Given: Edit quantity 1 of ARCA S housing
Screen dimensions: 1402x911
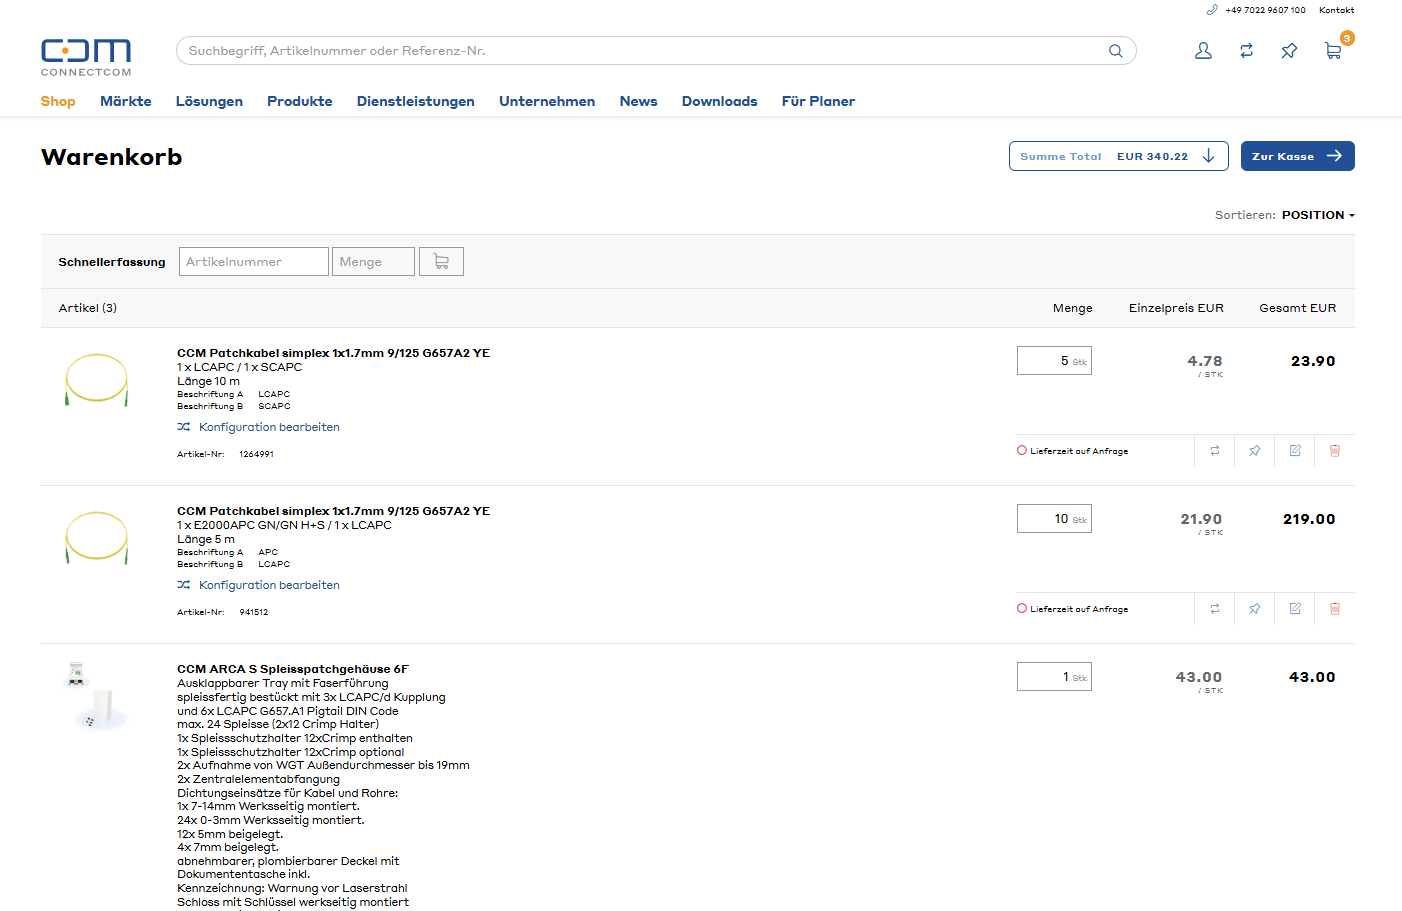Looking at the screenshot, I should [1054, 677].
